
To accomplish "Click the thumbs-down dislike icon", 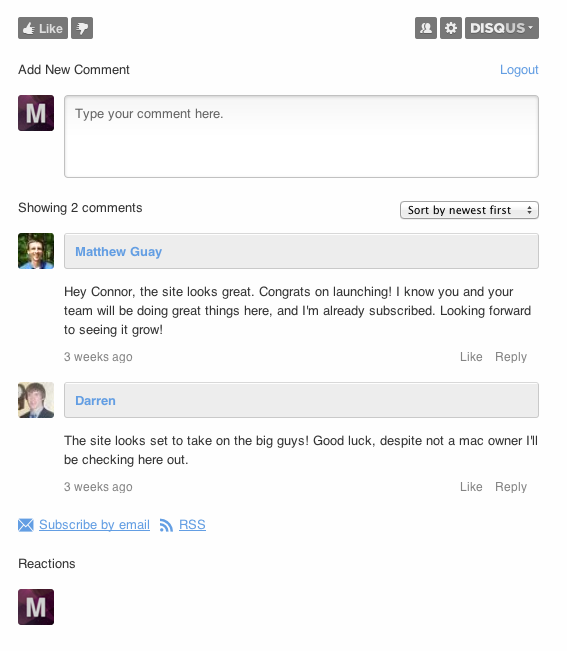I will [82, 28].
